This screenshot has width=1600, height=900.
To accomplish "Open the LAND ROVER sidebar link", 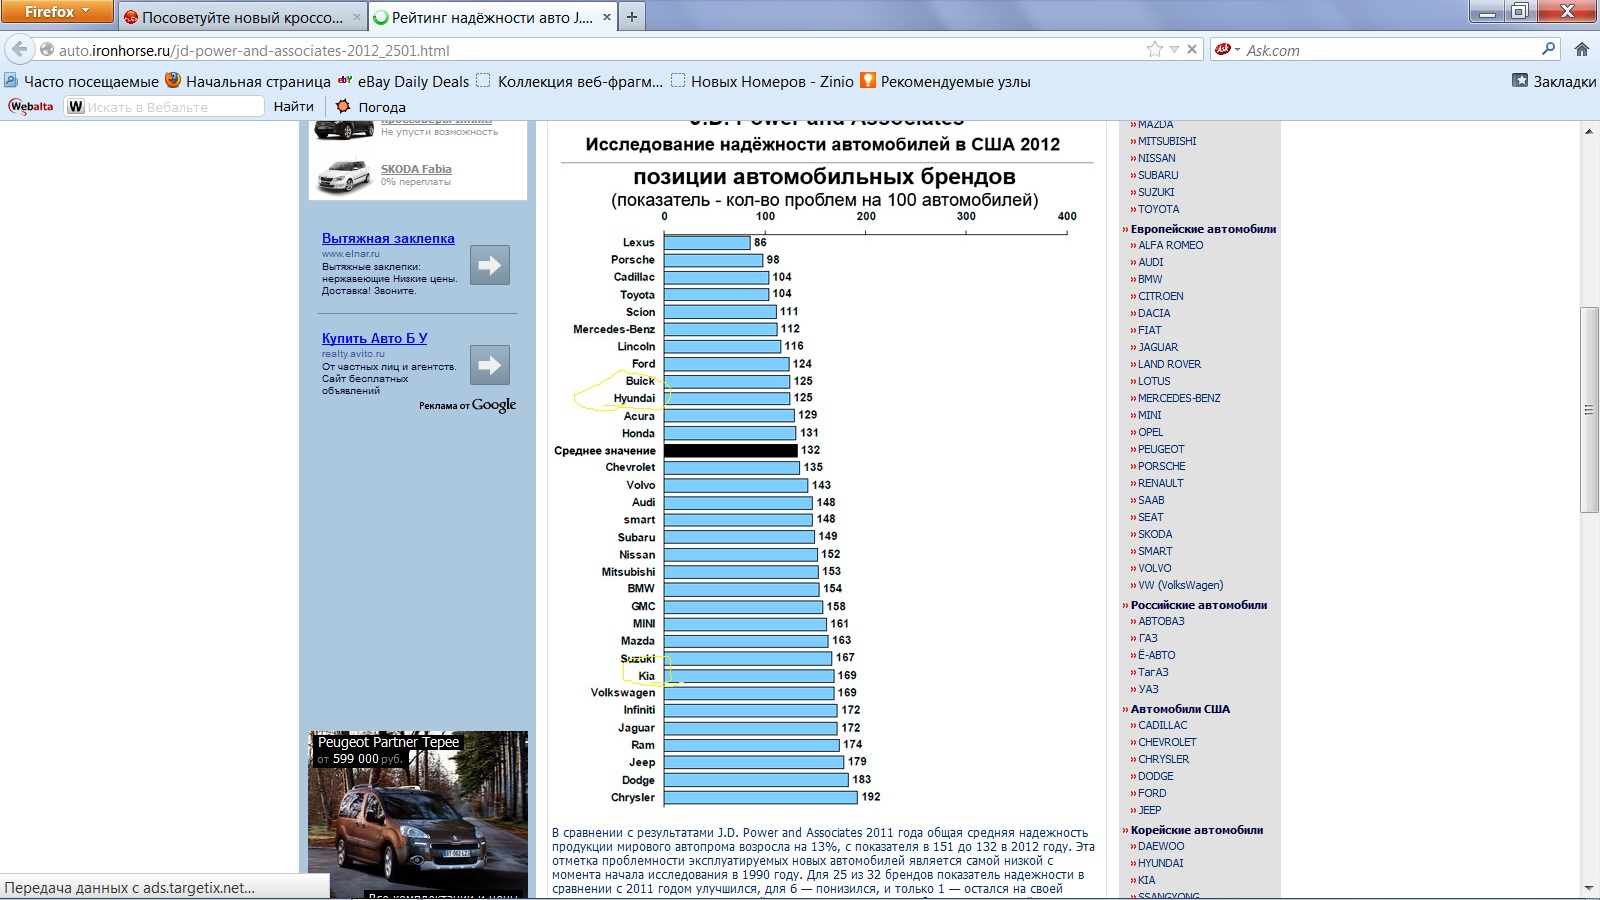I will [1169, 364].
